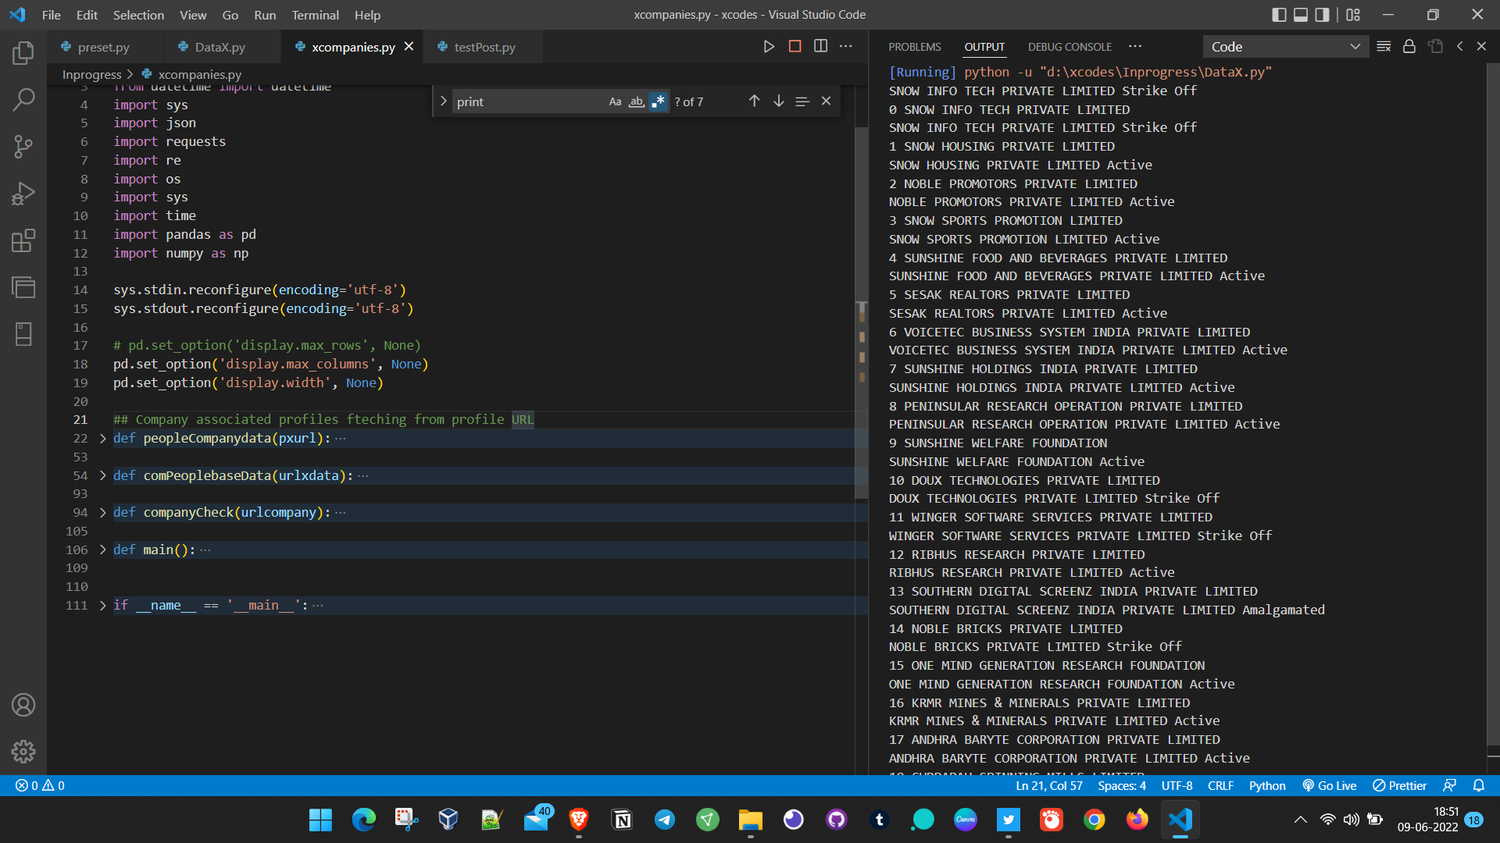Open the Source Control view
The height and width of the screenshot is (843, 1500).
pos(23,146)
